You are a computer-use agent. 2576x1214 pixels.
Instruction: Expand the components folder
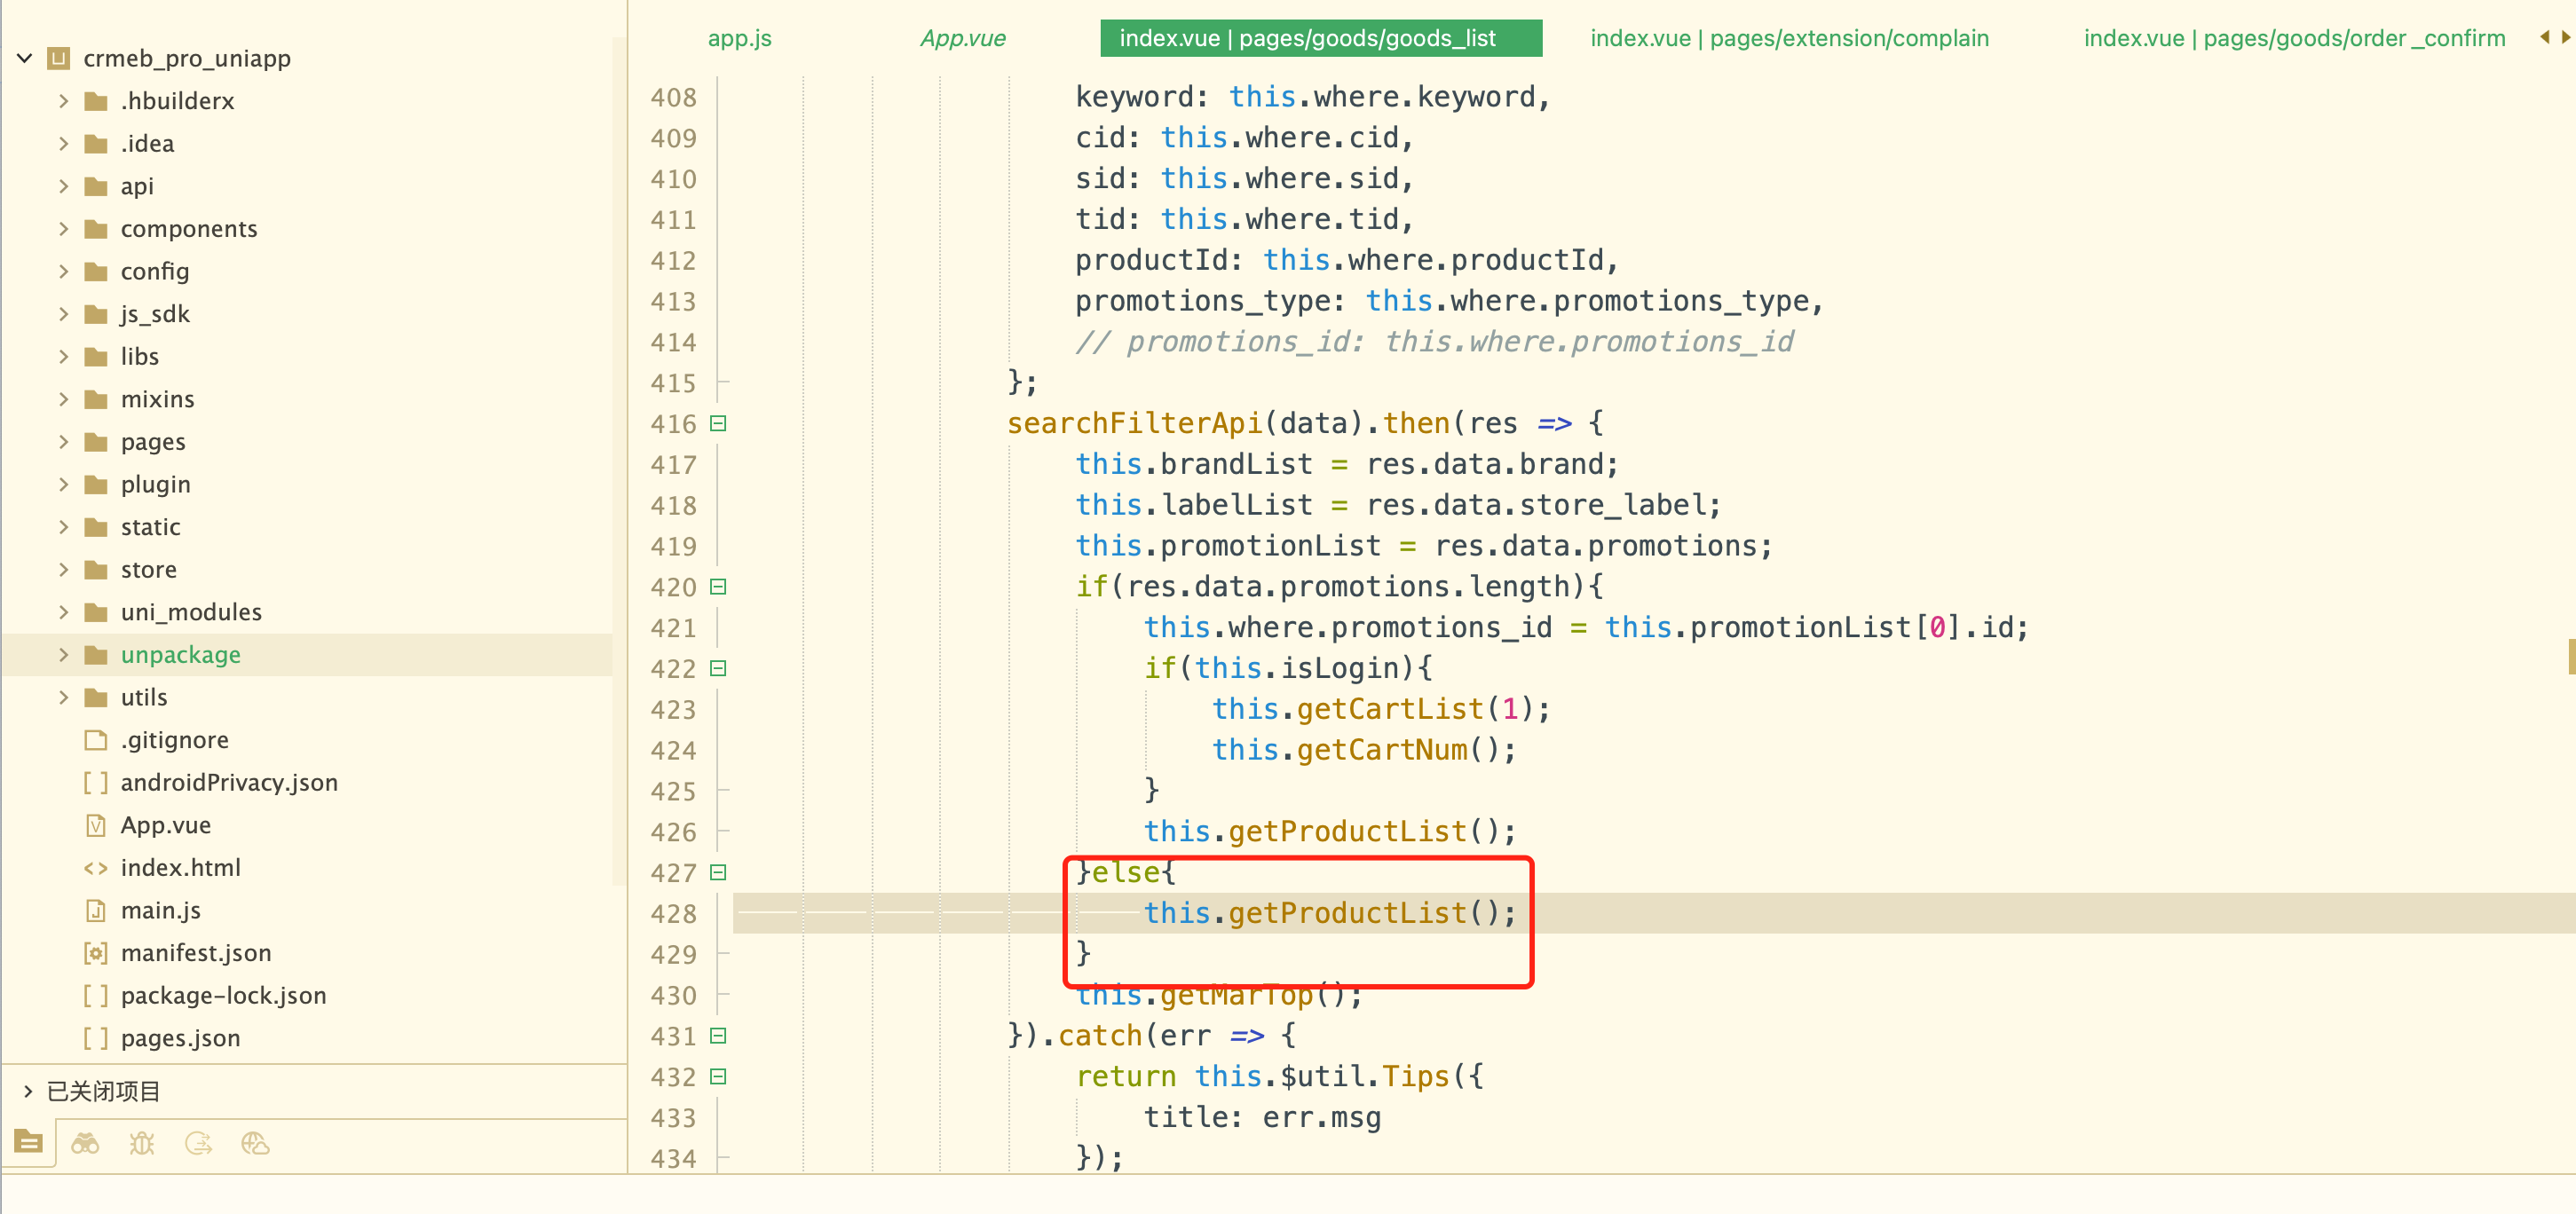coord(64,229)
